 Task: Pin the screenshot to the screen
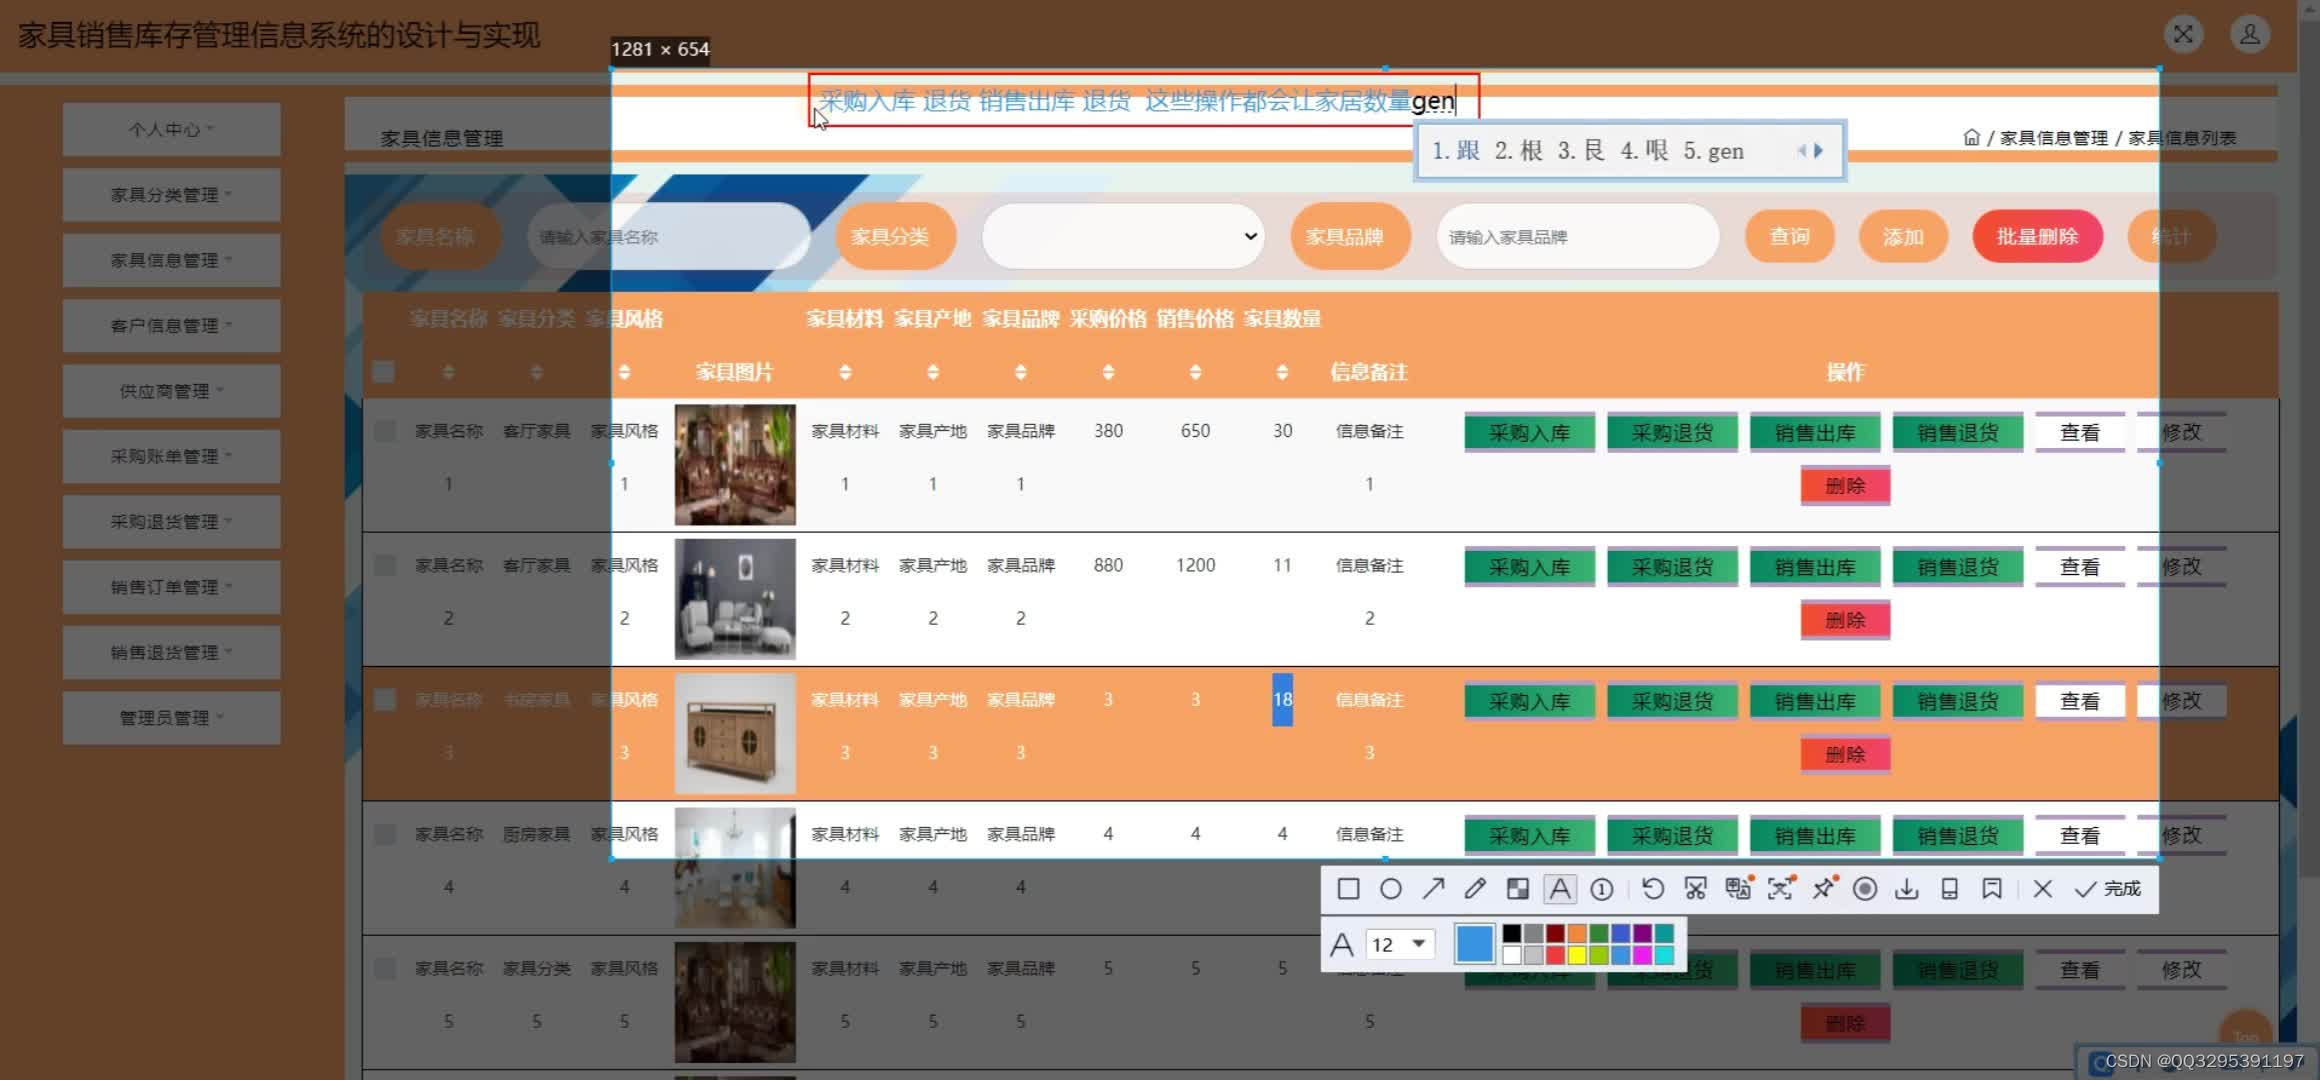[x=1823, y=888]
